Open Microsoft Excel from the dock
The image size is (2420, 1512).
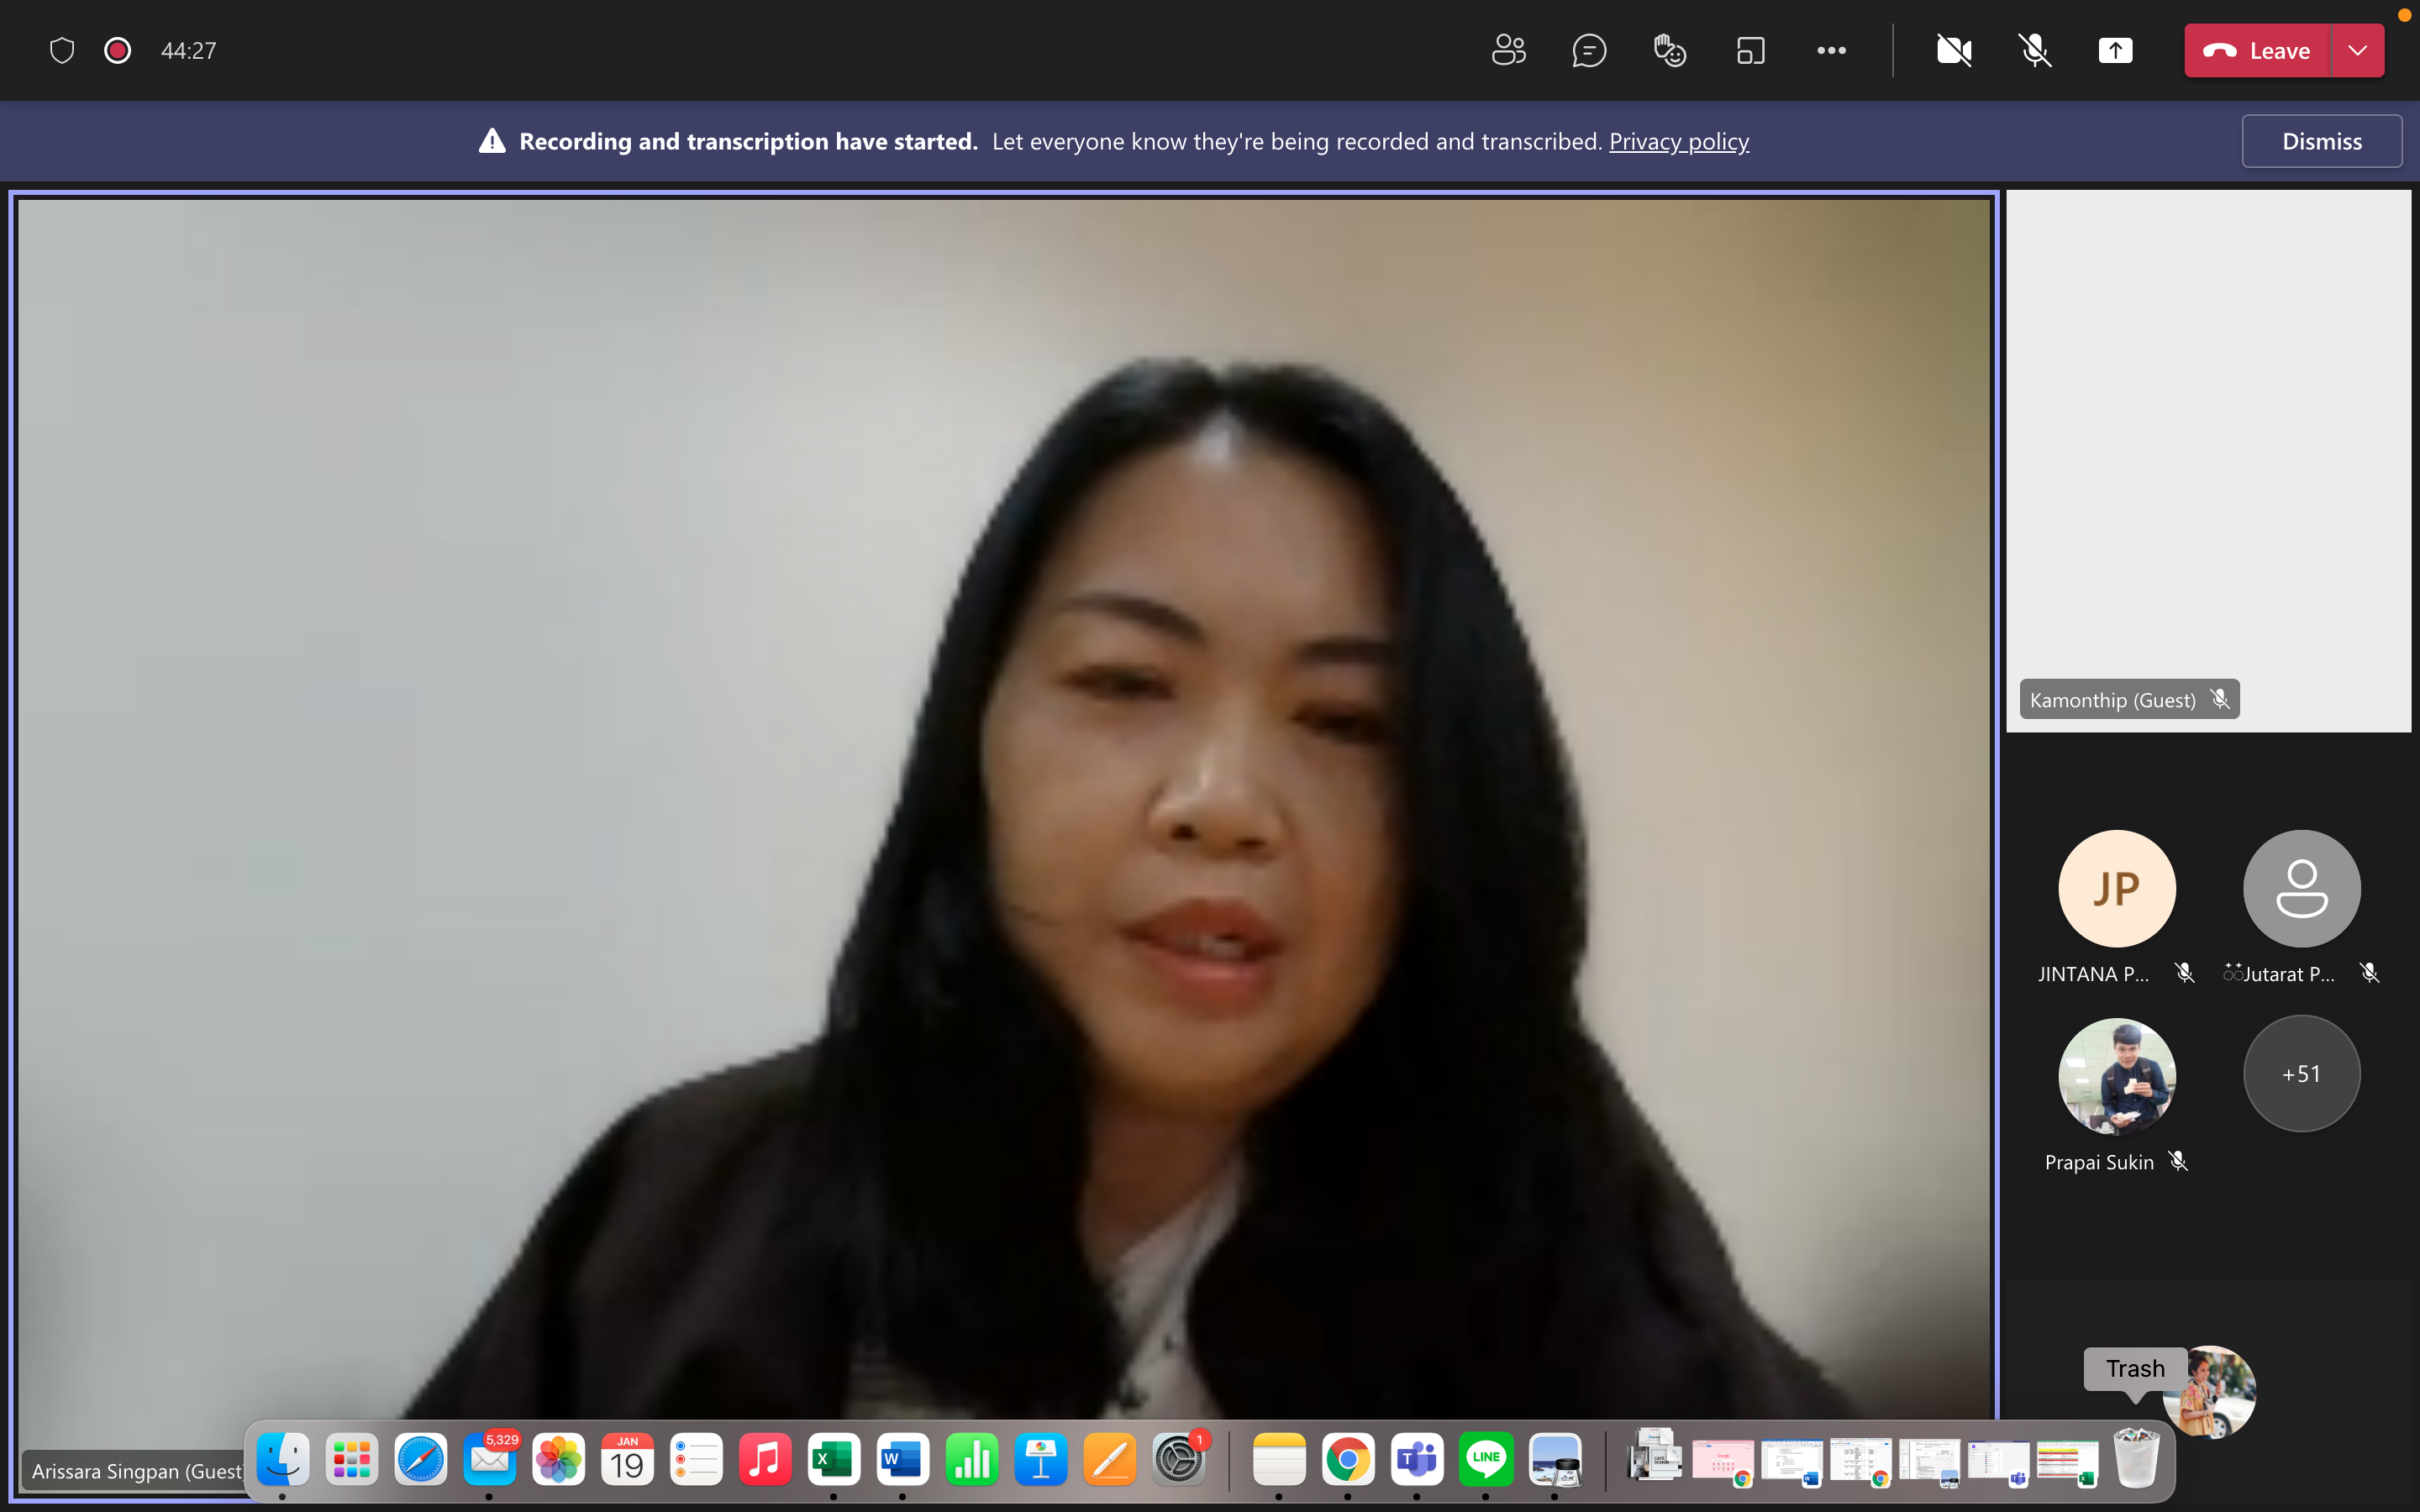[834, 1460]
